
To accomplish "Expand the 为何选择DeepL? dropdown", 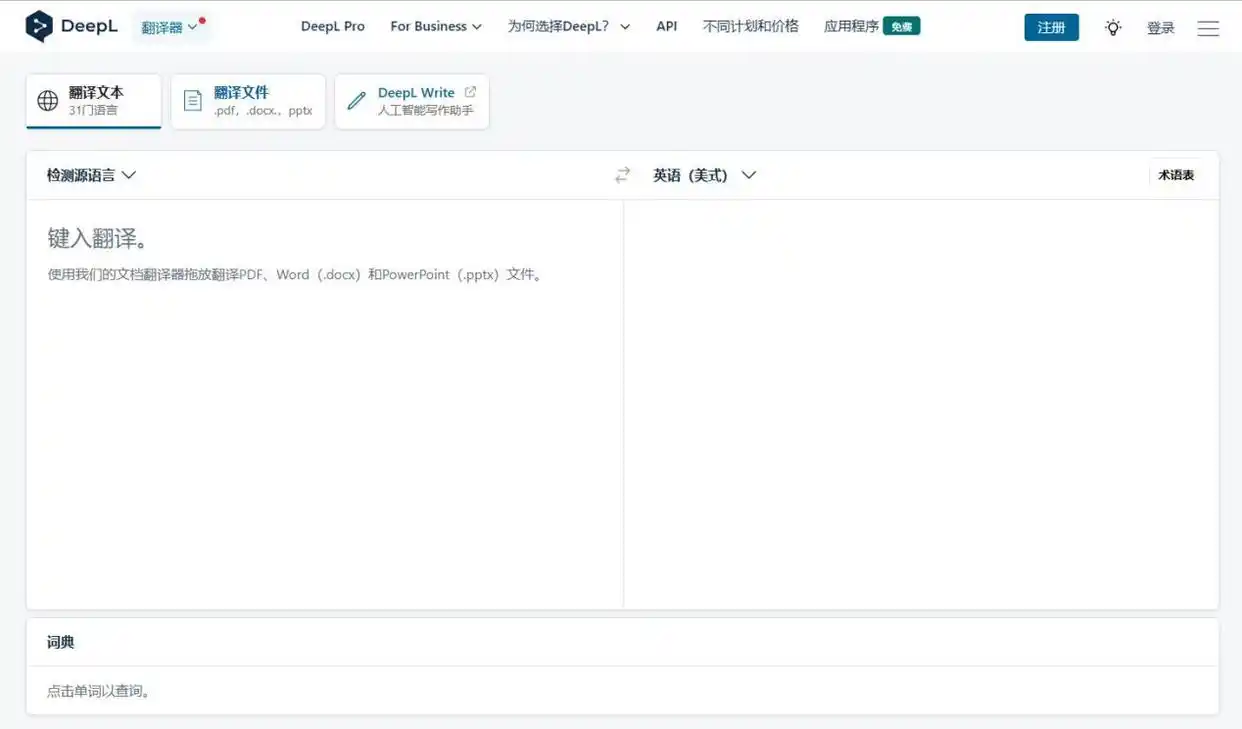I will [x=569, y=26].
